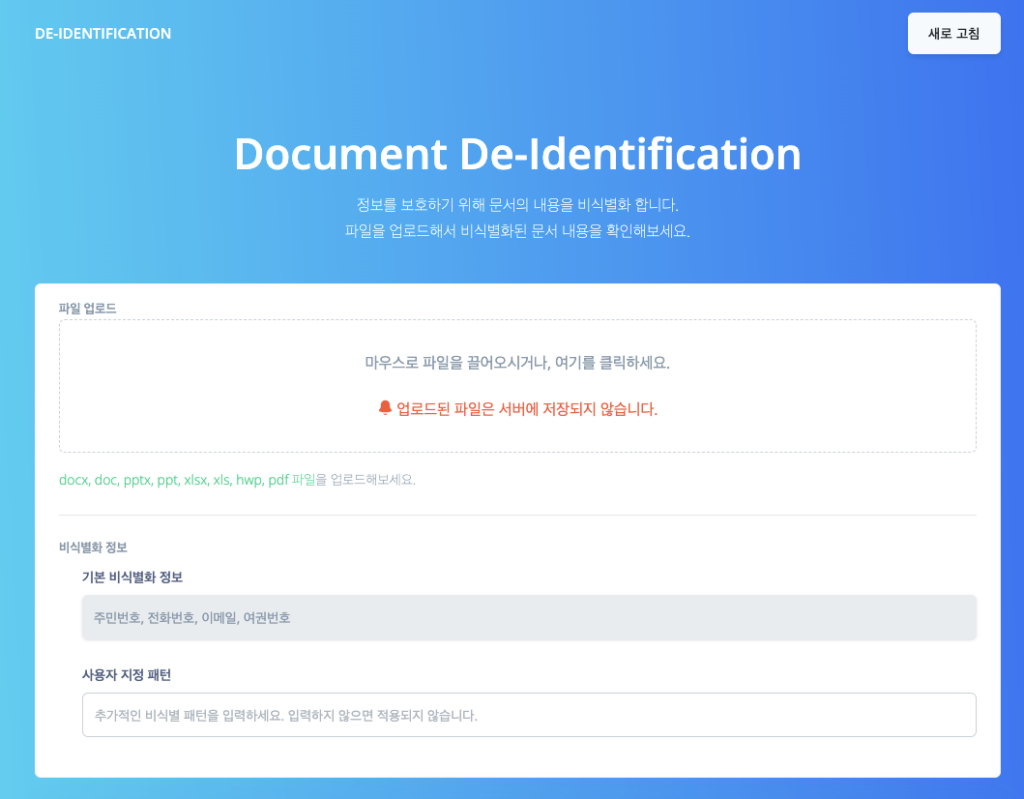The height and width of the screenshot is (799, 1024).
Task: Select the xlsx file format link
Action: 196,480
